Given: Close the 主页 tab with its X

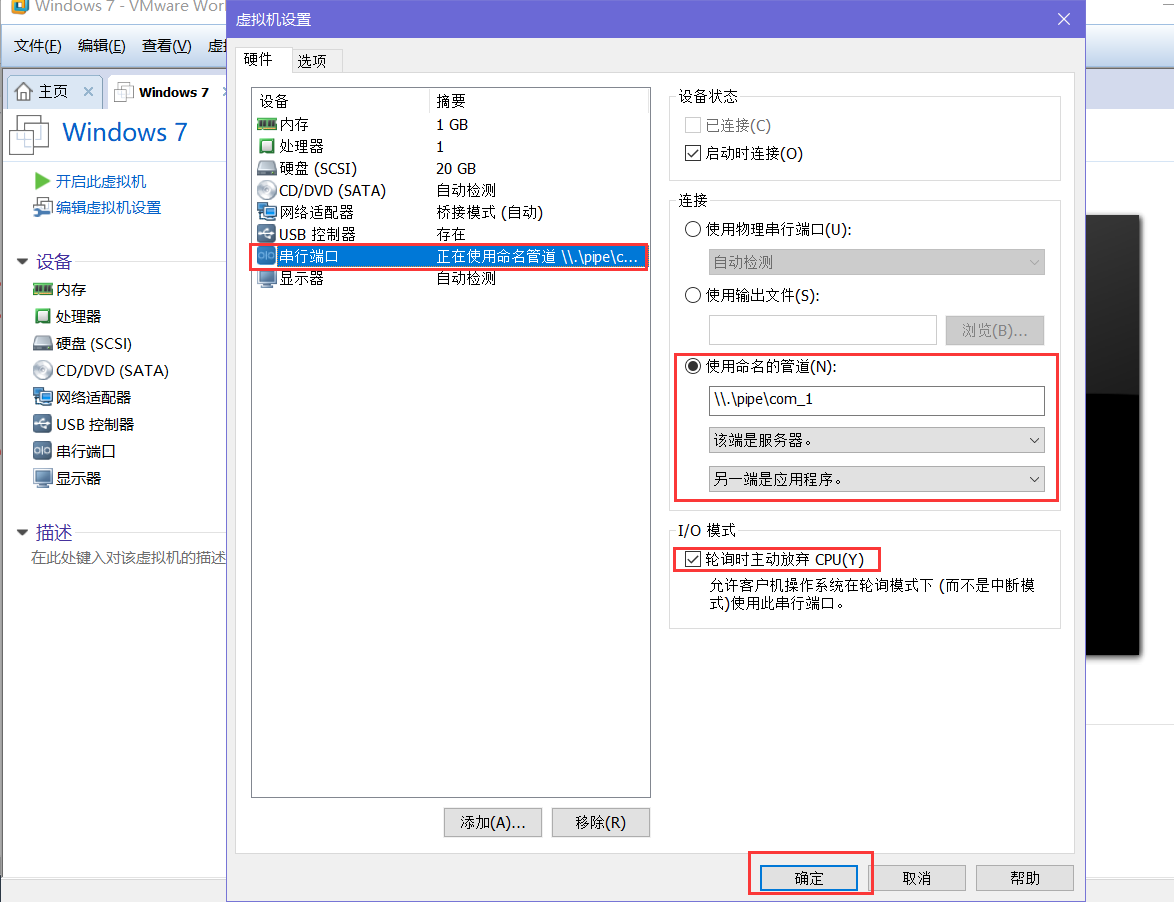Looking at the screenshot, I should click(x=88, y=91).
